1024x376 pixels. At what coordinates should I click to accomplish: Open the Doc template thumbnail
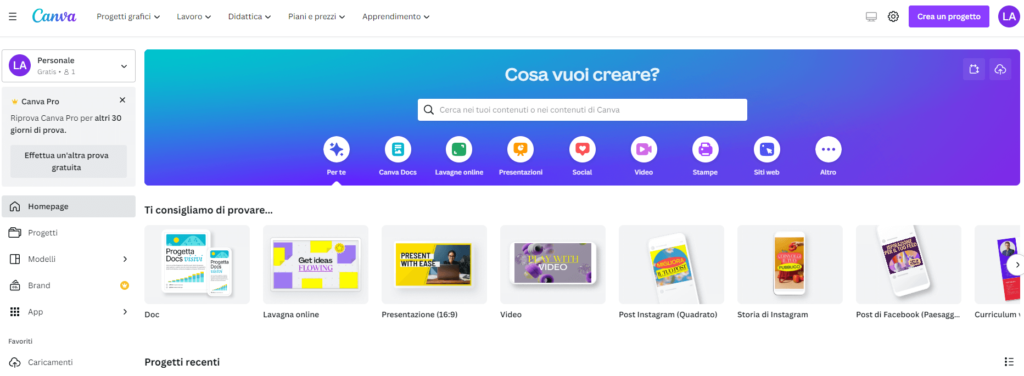197,264
